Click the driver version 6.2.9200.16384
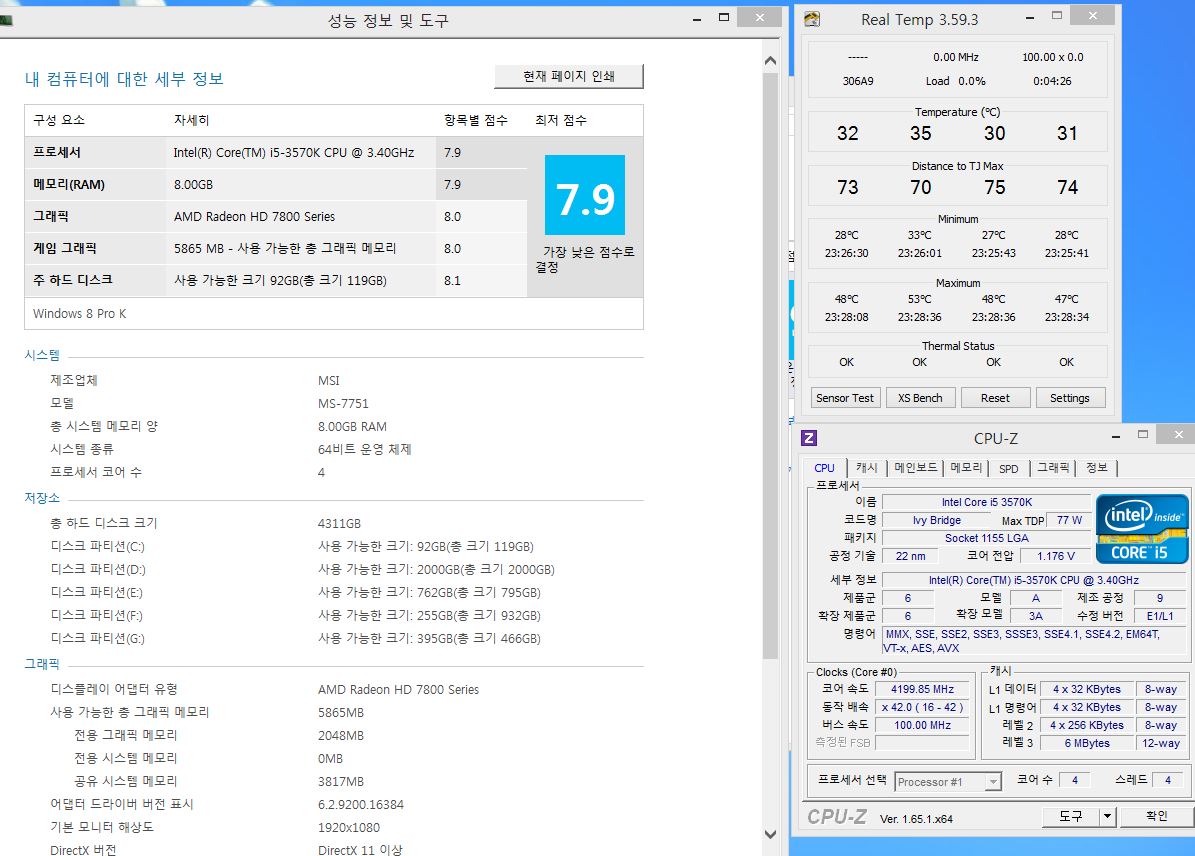1195x856 pixels. tap(360, 804)
